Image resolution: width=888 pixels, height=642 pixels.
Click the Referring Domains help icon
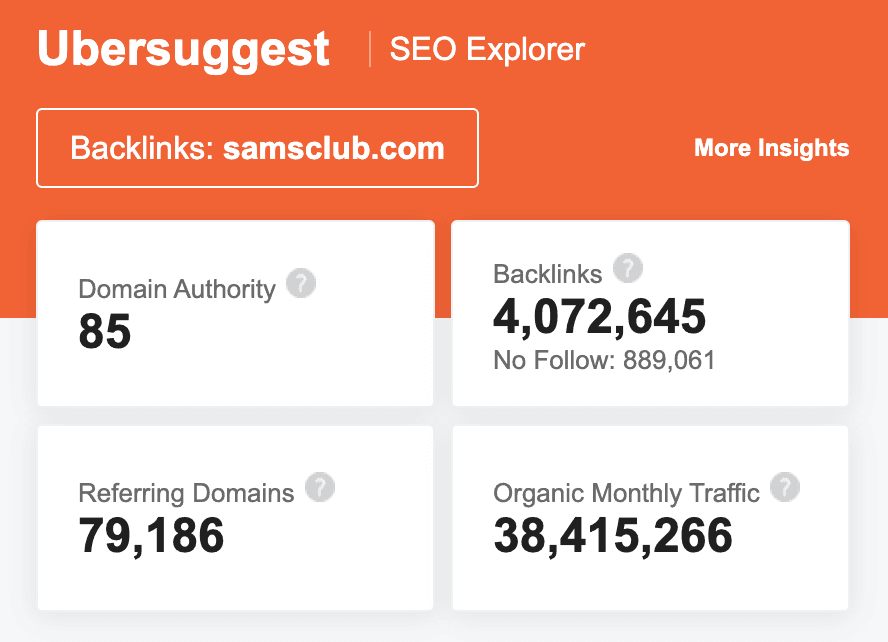pyautogui.click(x=321, y=487)
